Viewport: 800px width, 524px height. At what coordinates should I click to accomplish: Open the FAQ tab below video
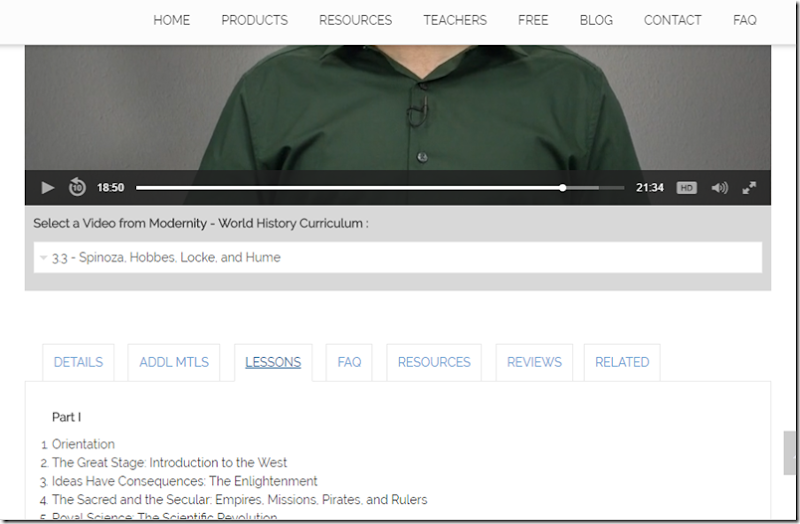pos(349,362)
